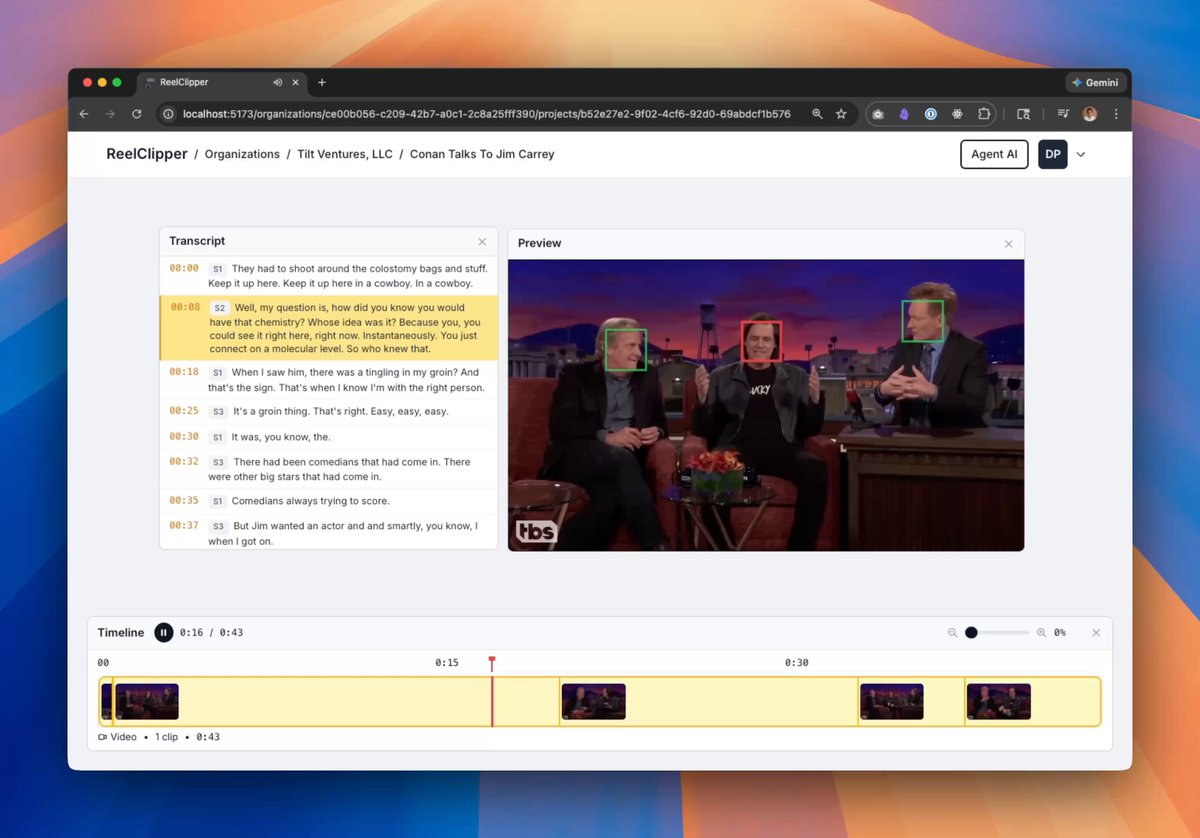Screen dimensions: 1200x838
Task: Expand the user menu chevron beside DP
Action: (x=1080, y=155)
